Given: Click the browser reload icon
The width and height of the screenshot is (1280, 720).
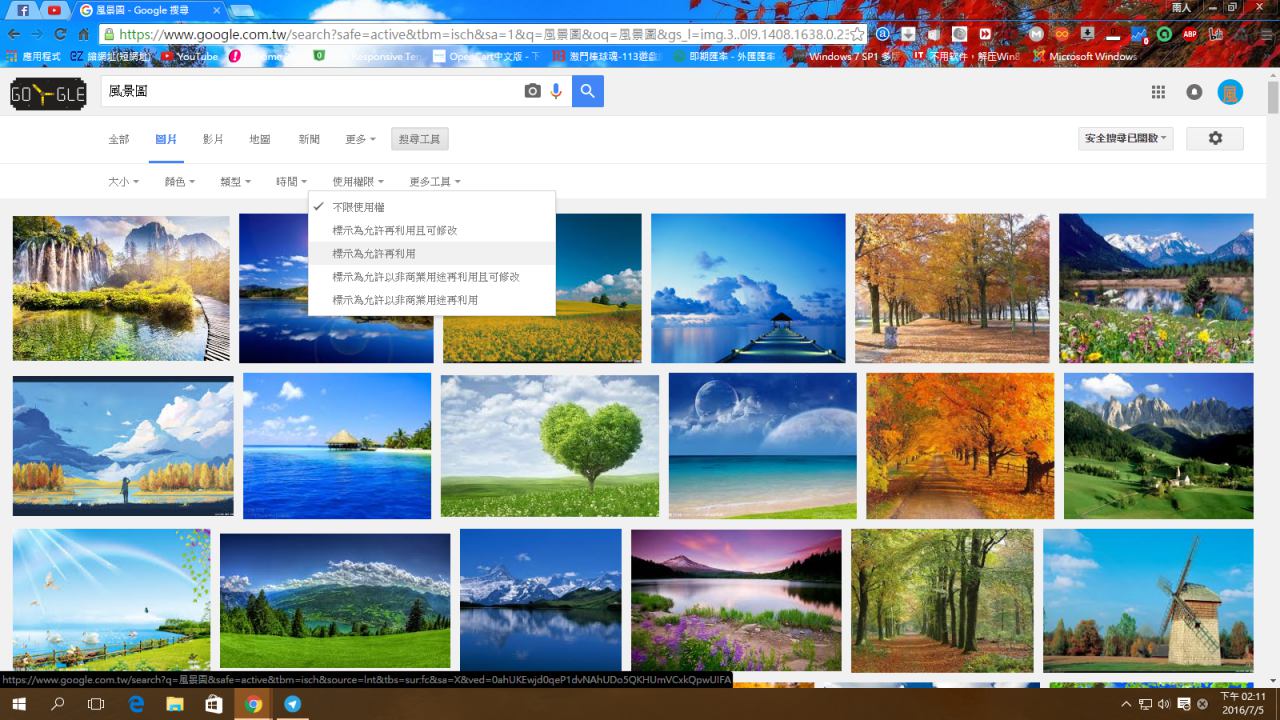Looking at the screenshot, I should 61,34.
